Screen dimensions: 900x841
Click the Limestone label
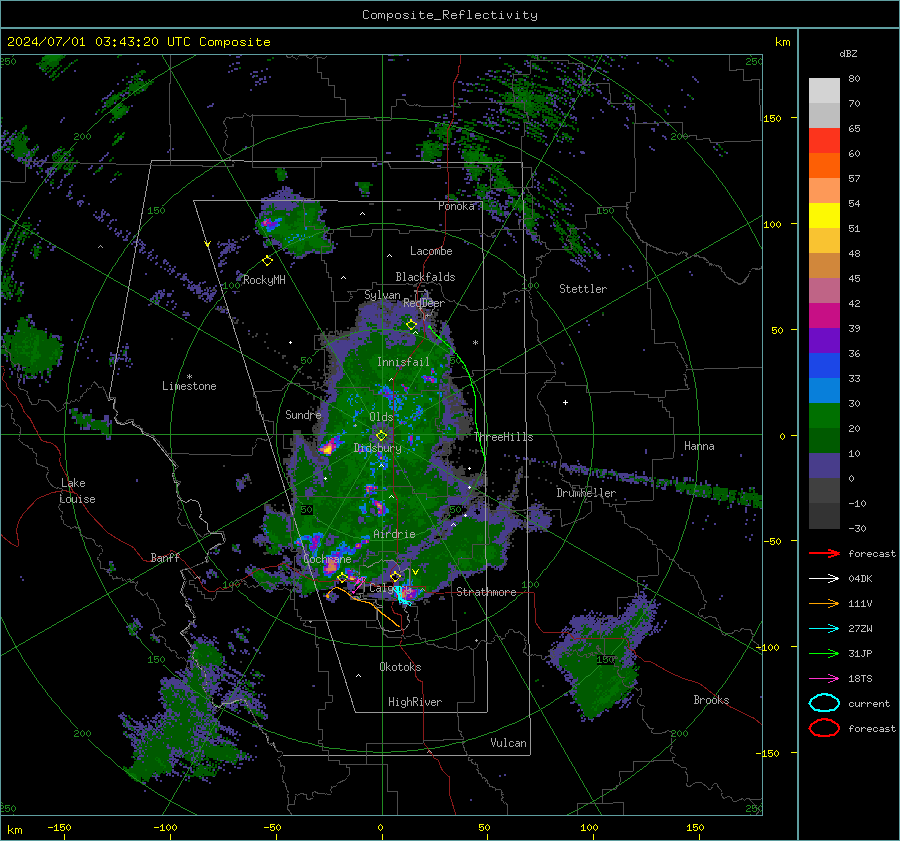189,386
